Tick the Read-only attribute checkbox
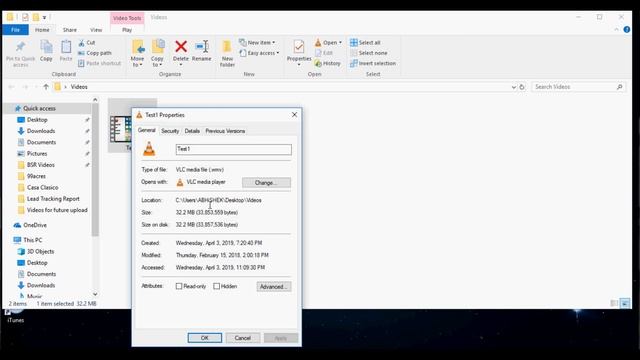The image size is (640, 360). [179, 286]
